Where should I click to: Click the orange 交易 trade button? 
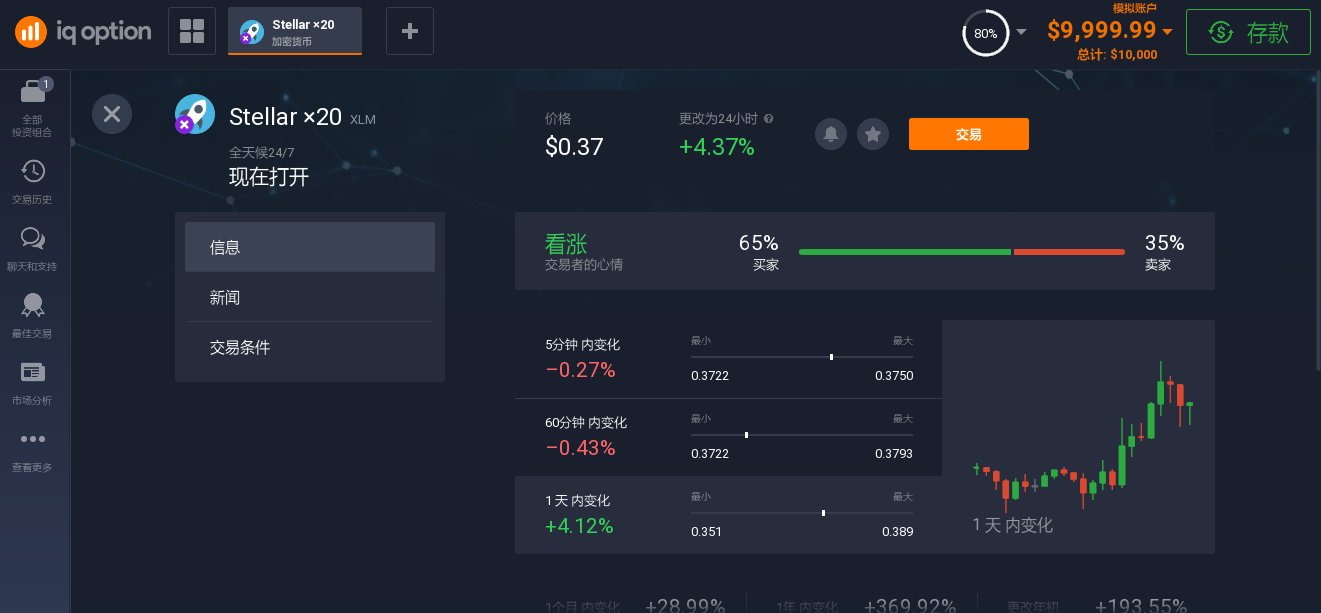tap(968, 134)
